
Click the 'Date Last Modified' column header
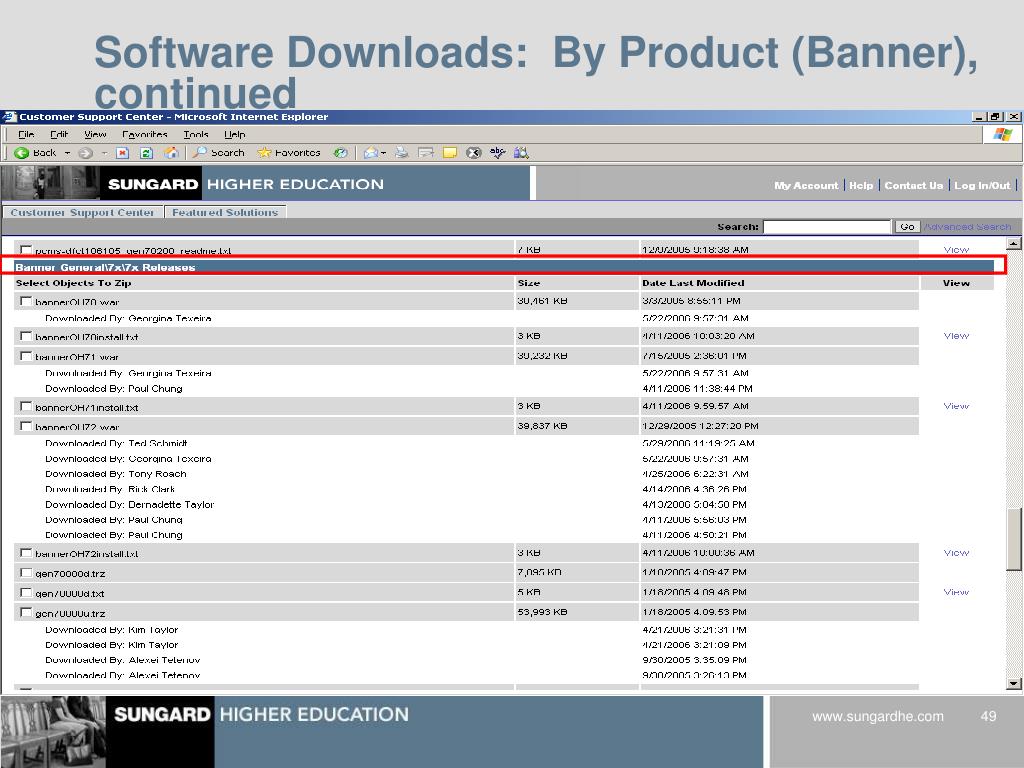click(693, 283)
